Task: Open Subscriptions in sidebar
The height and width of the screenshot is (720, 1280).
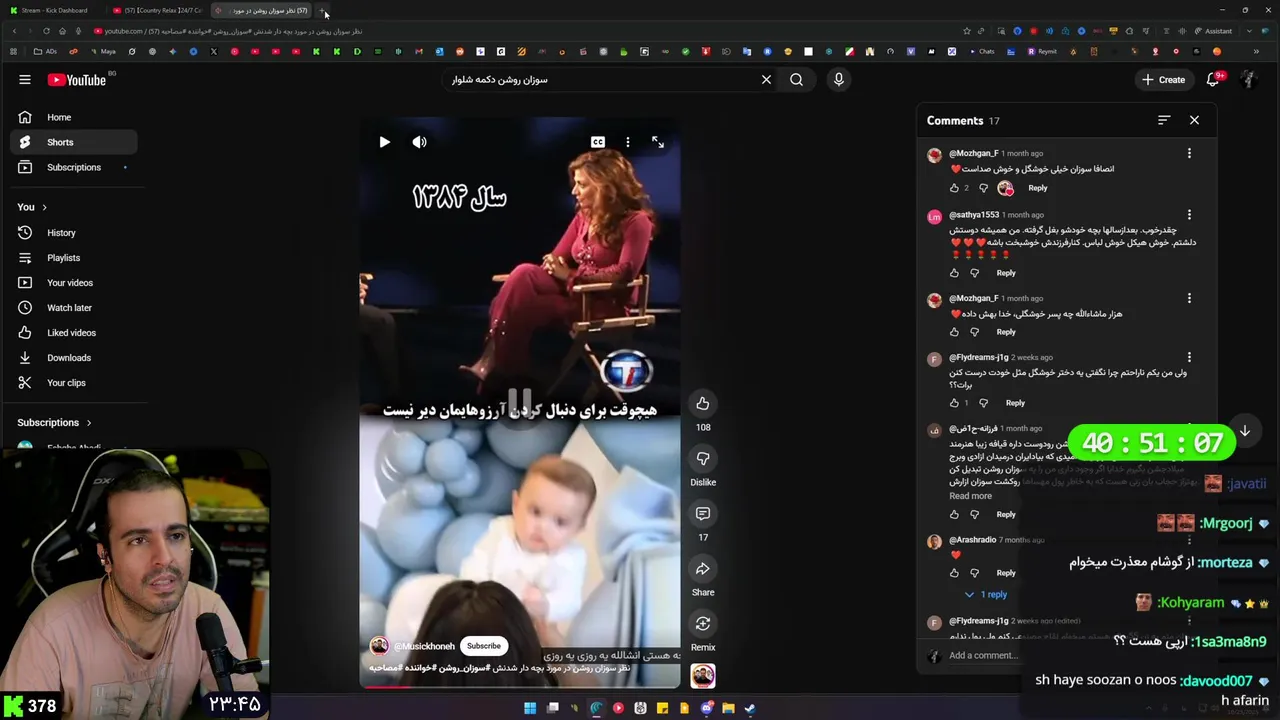Action: click(x=73, y=167)
